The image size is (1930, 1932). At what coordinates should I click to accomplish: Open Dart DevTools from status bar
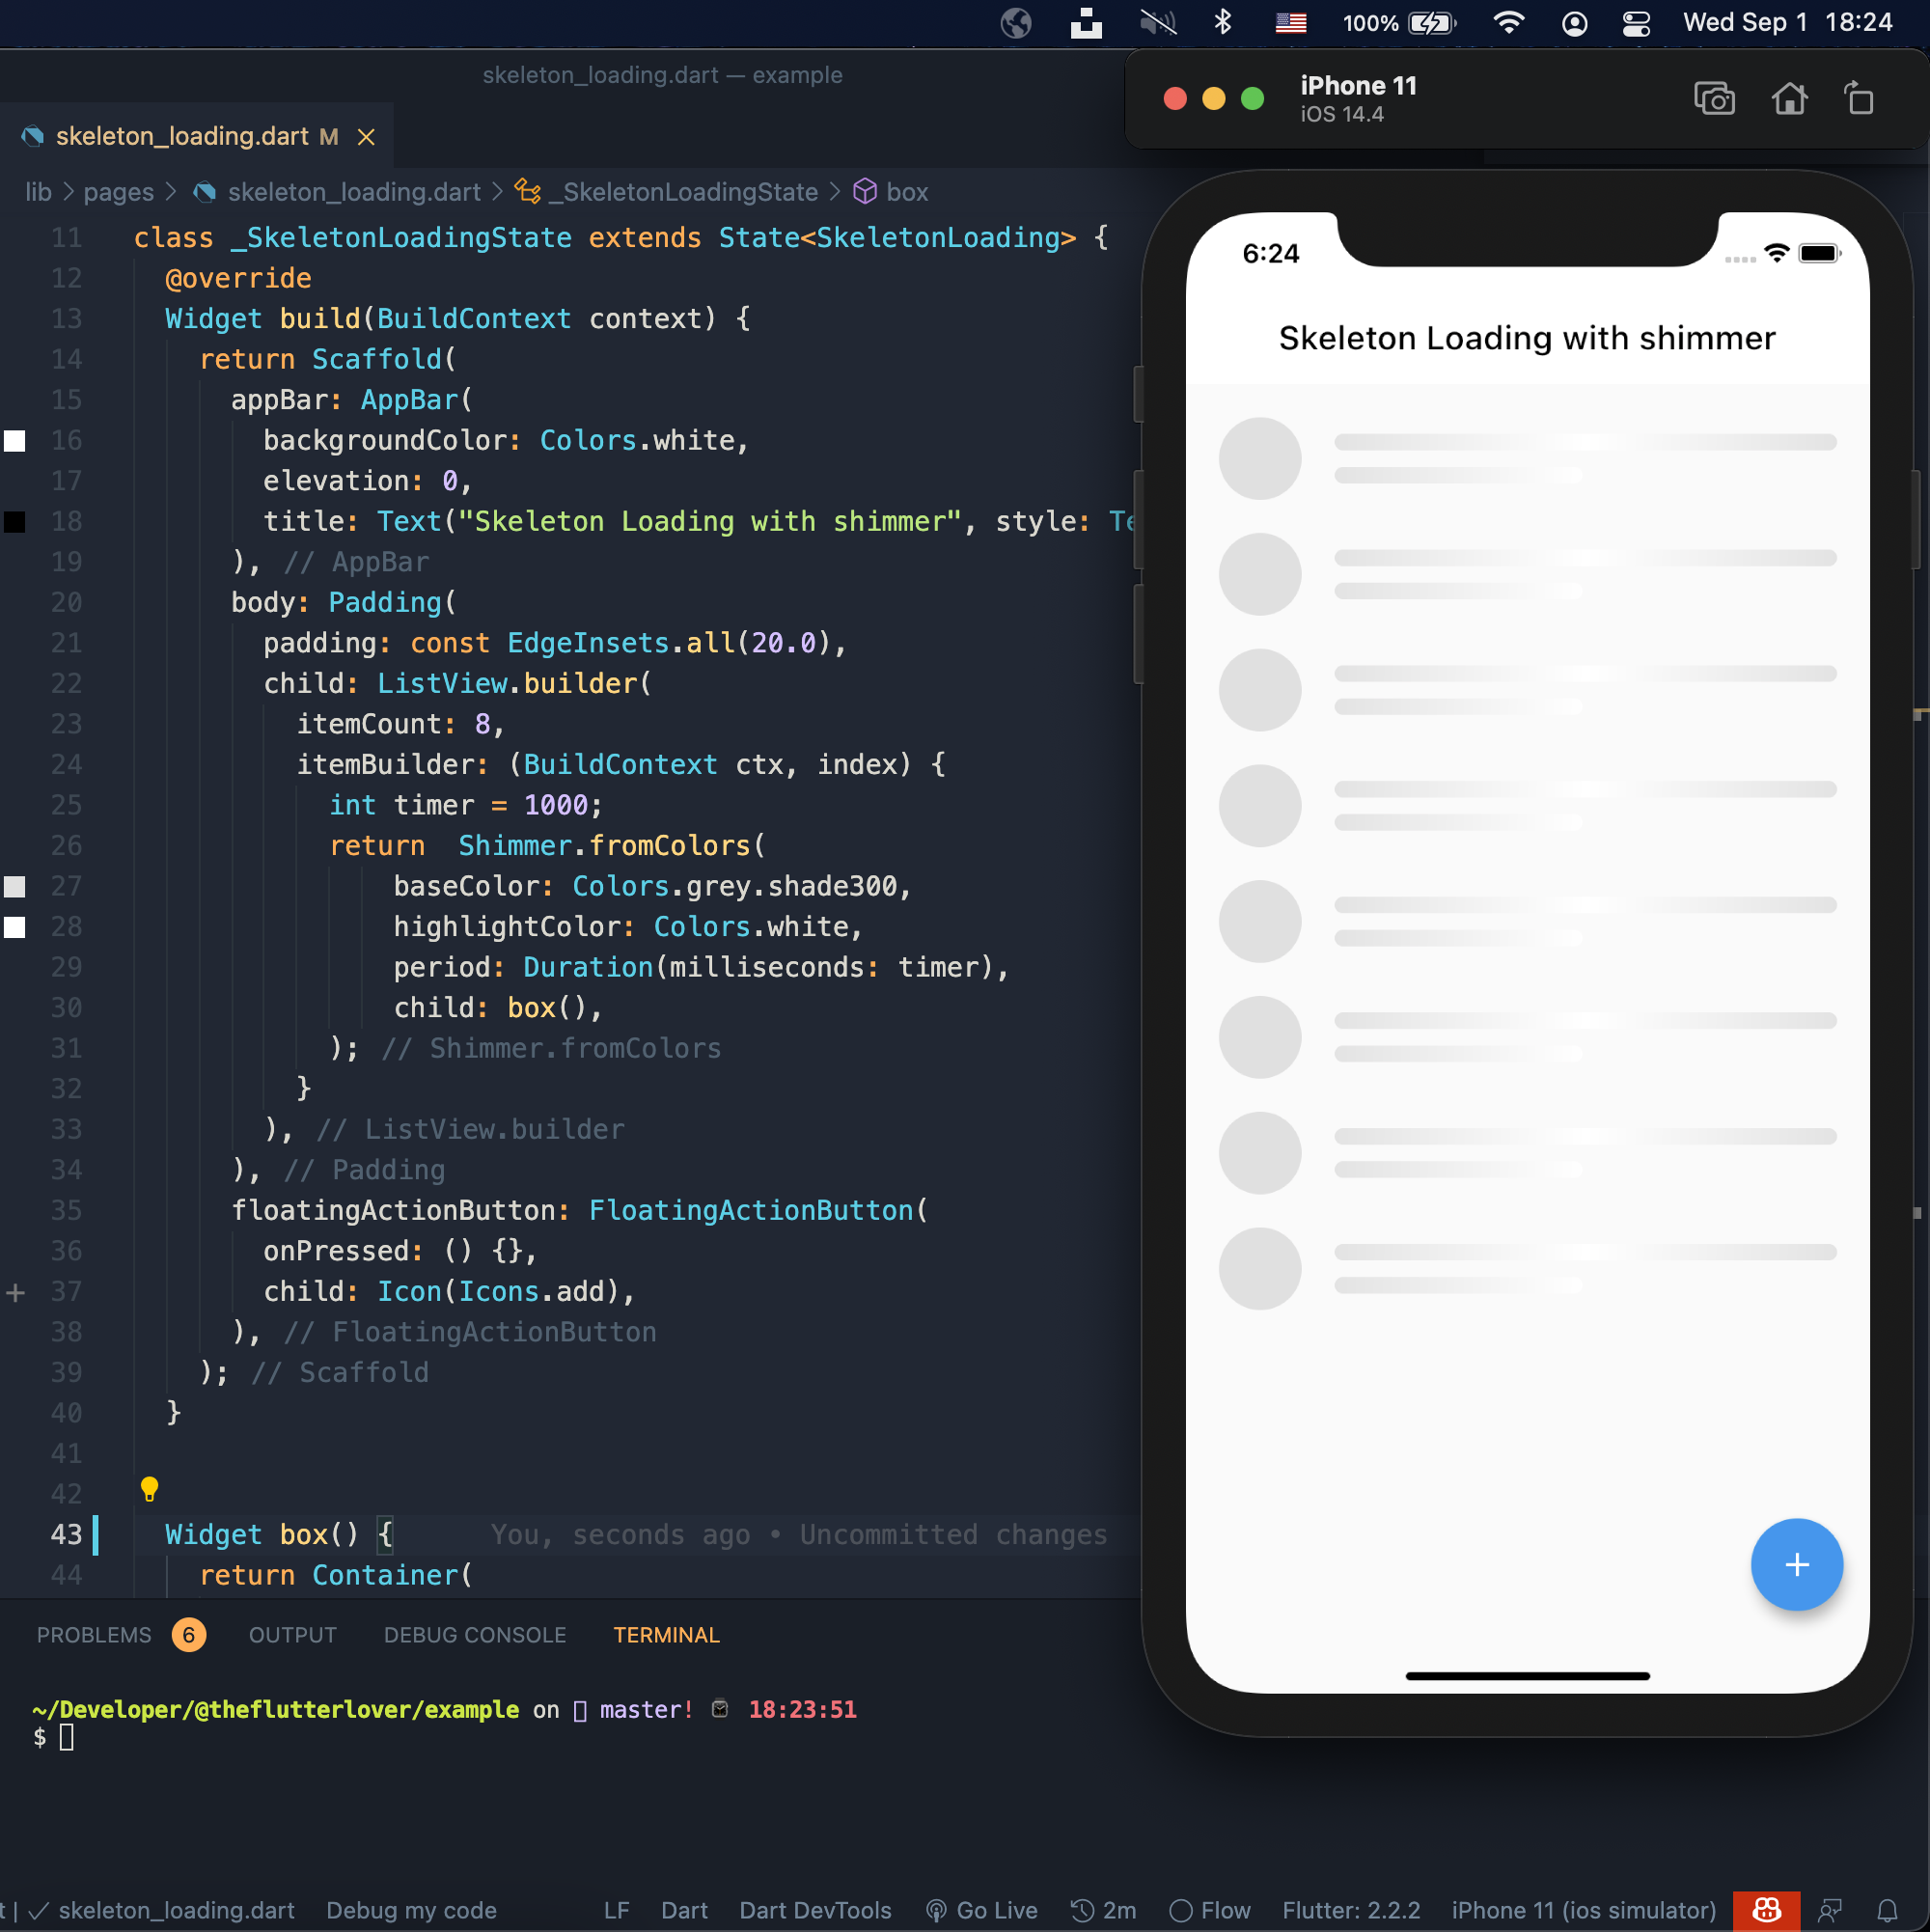pyautogui.click(x=815, y=1911)
